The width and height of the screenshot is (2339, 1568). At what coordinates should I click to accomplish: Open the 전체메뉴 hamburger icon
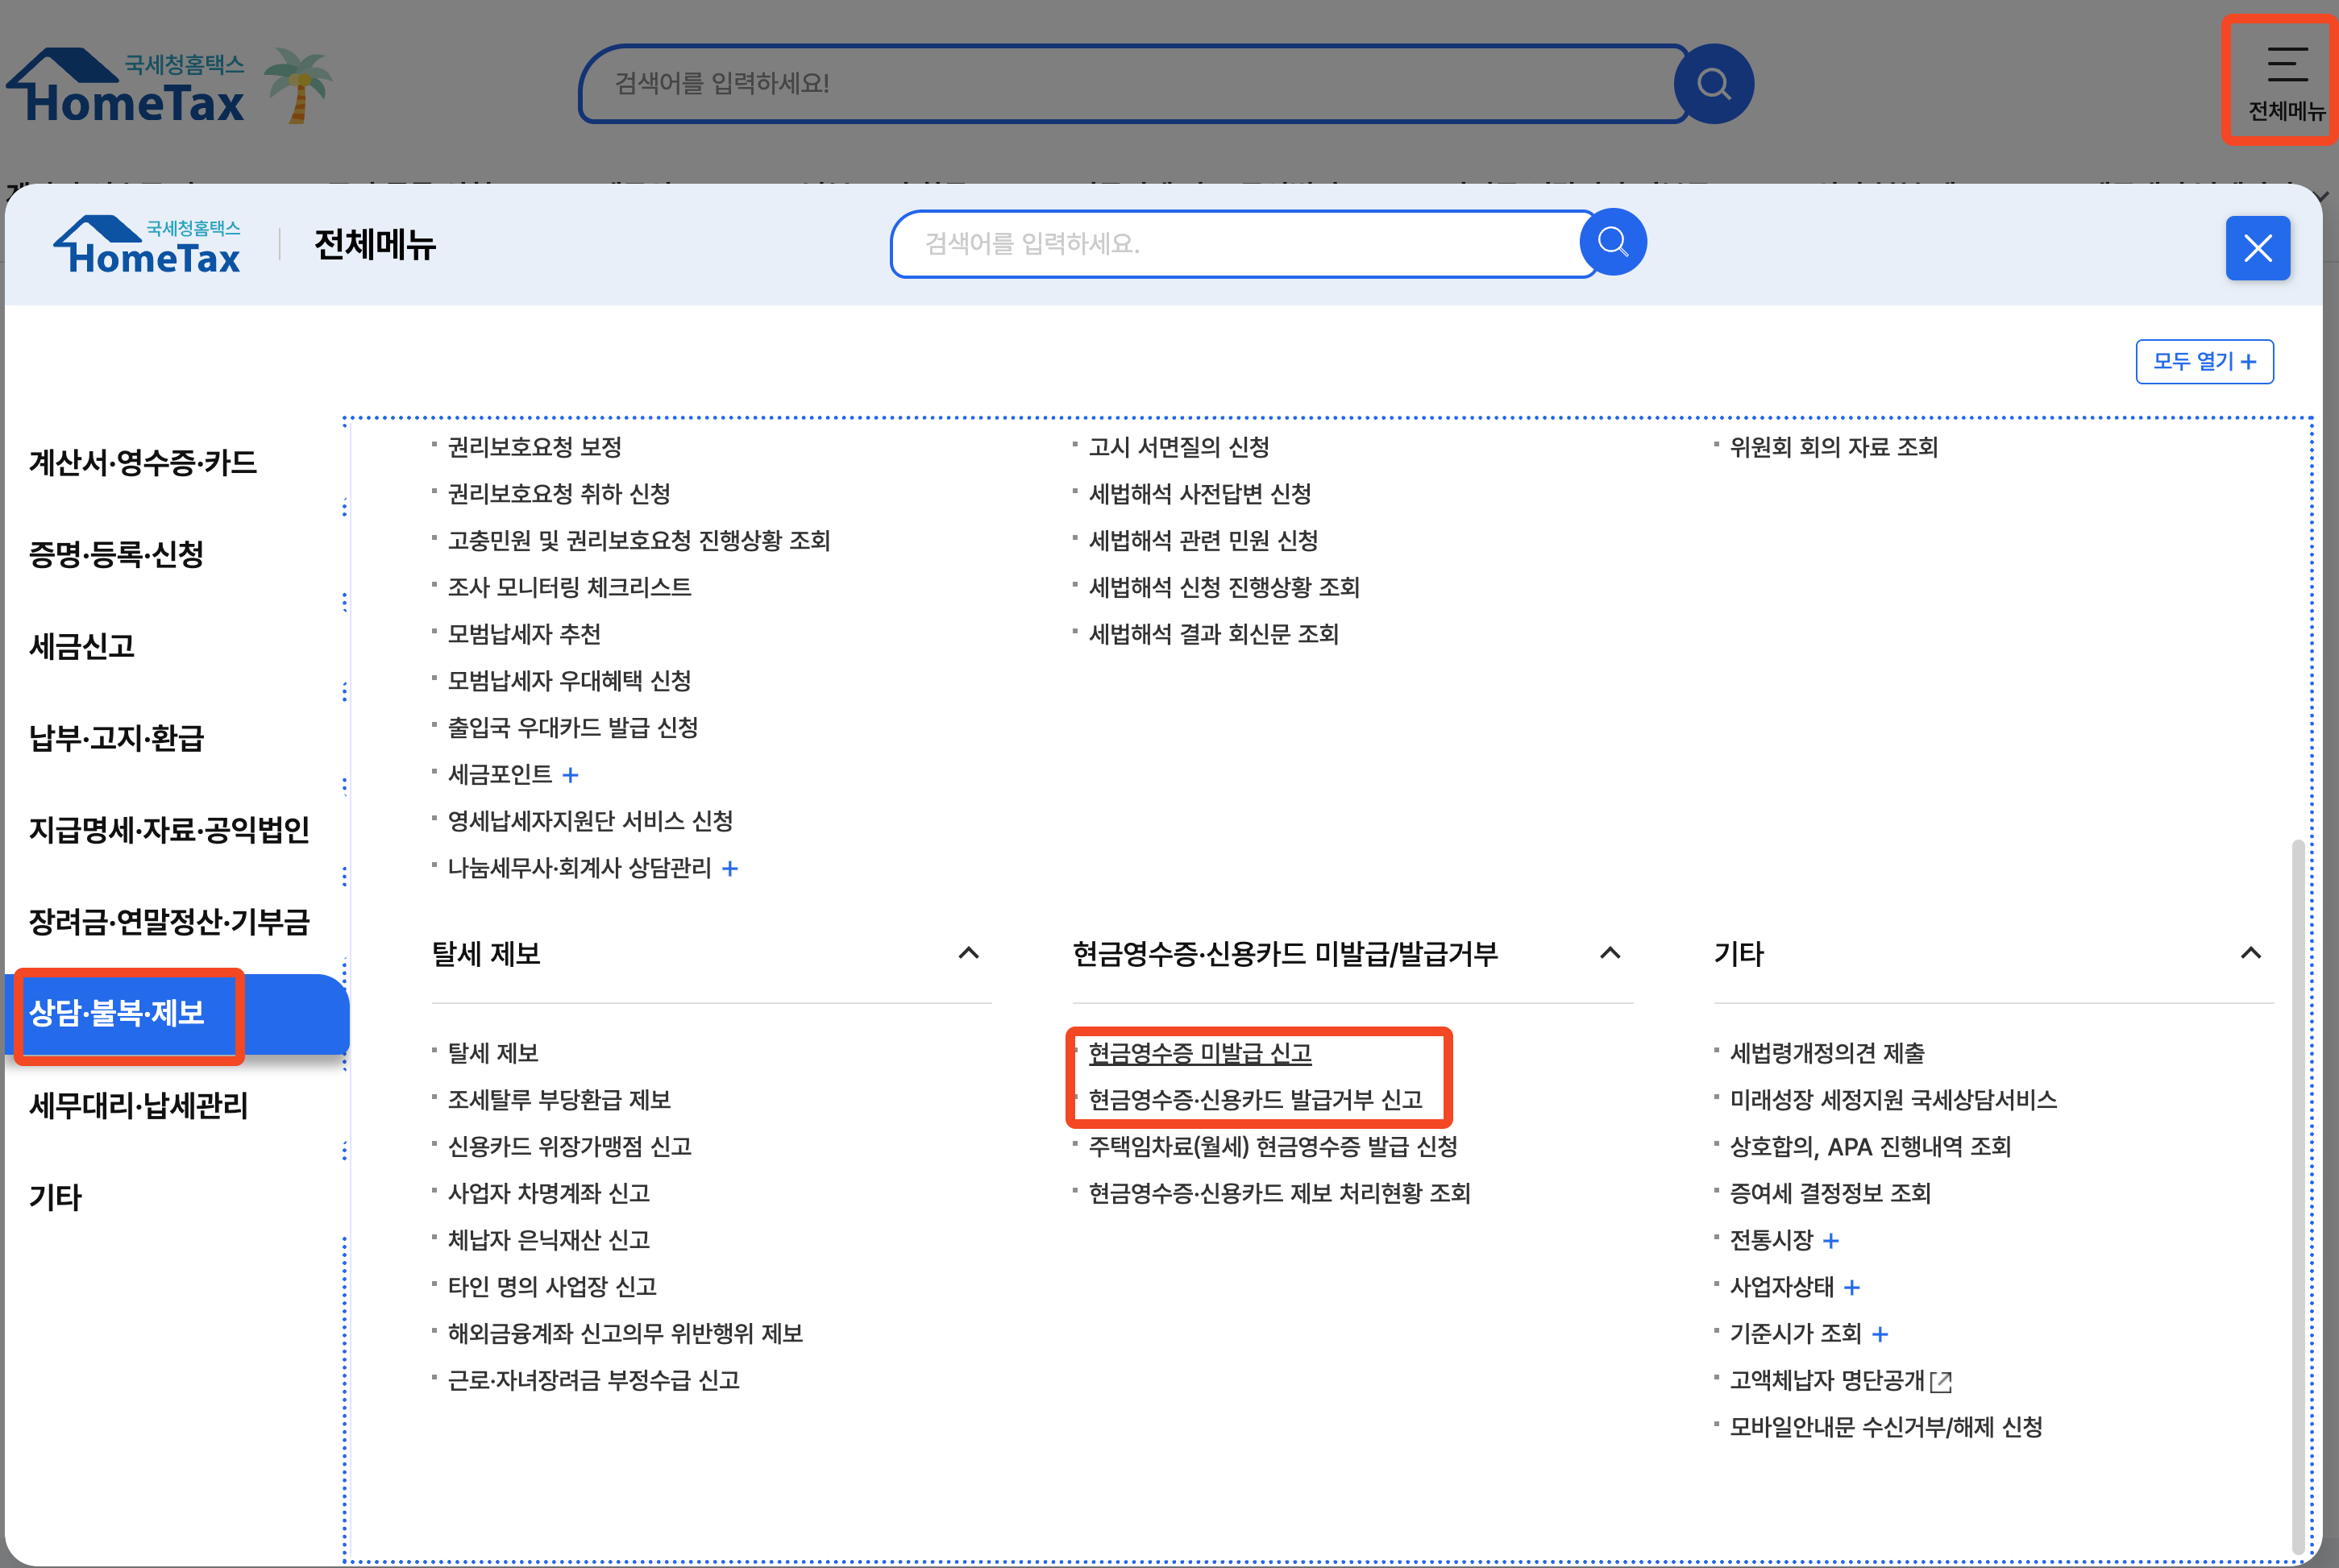pos(2286,80)
